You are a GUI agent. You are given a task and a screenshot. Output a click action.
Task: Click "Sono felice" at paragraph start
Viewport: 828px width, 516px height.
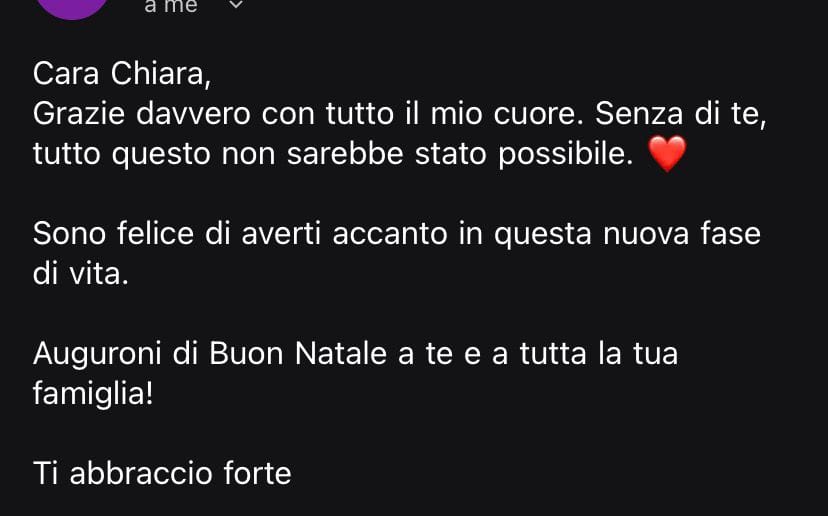[113, 233]
